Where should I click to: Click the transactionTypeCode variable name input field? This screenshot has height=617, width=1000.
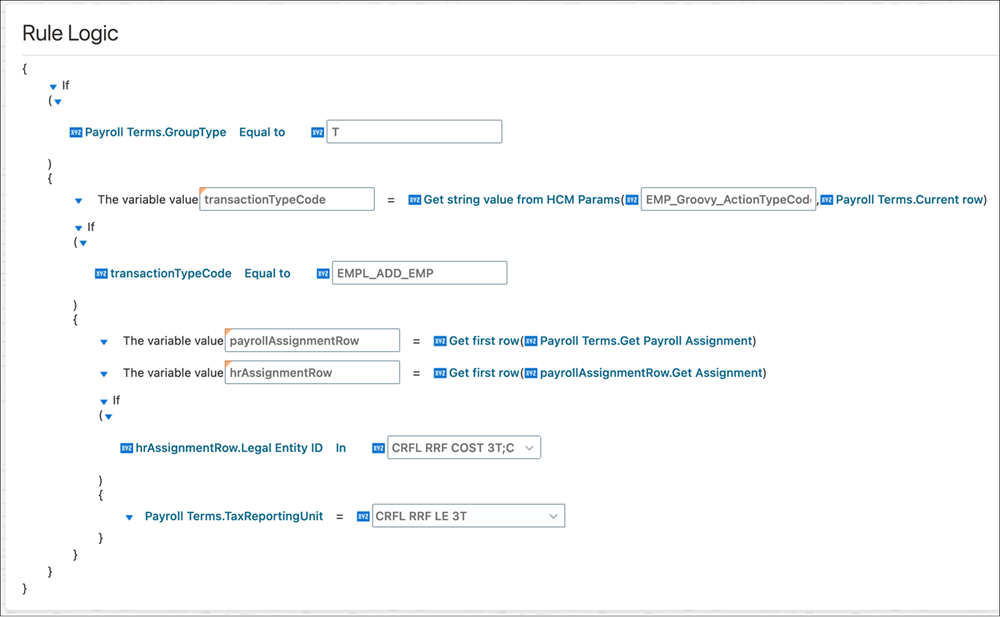click(x=286, y=199)
